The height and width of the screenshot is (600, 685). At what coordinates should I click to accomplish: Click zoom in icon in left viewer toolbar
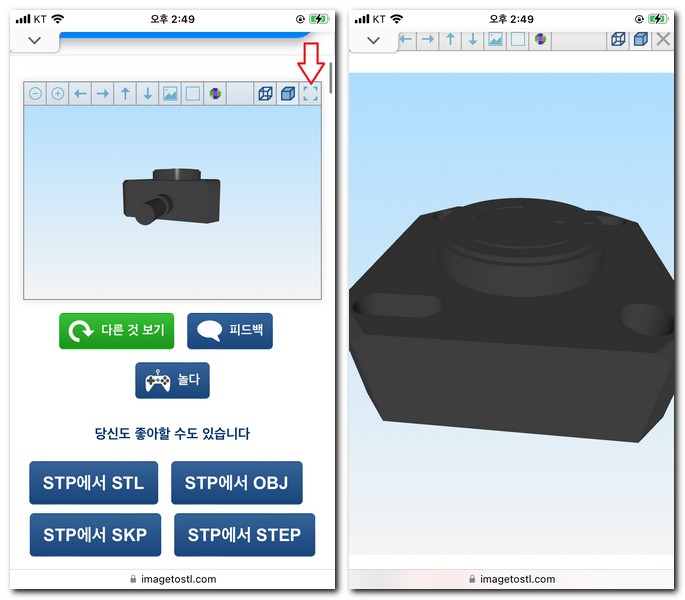coord(58,94)
